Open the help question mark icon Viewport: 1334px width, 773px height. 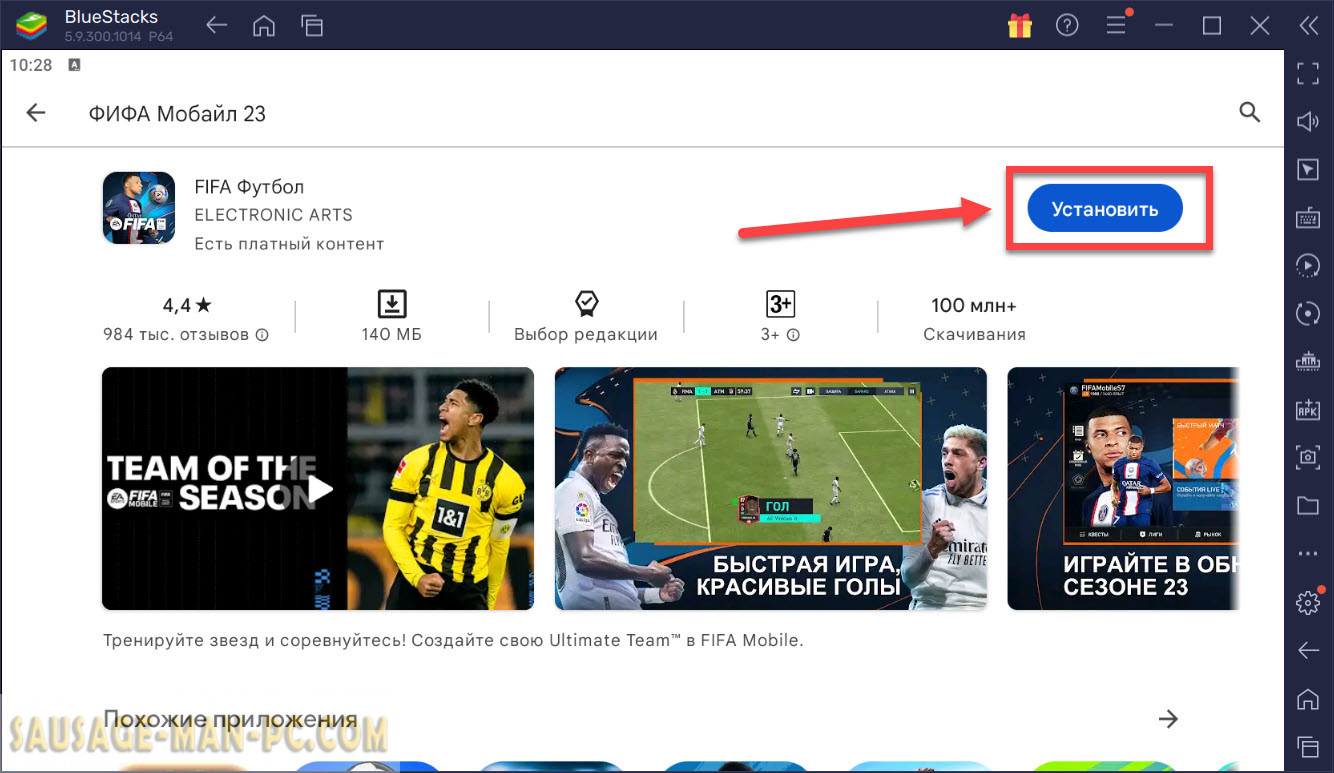pyautogui.click(x=1067, y=26)
